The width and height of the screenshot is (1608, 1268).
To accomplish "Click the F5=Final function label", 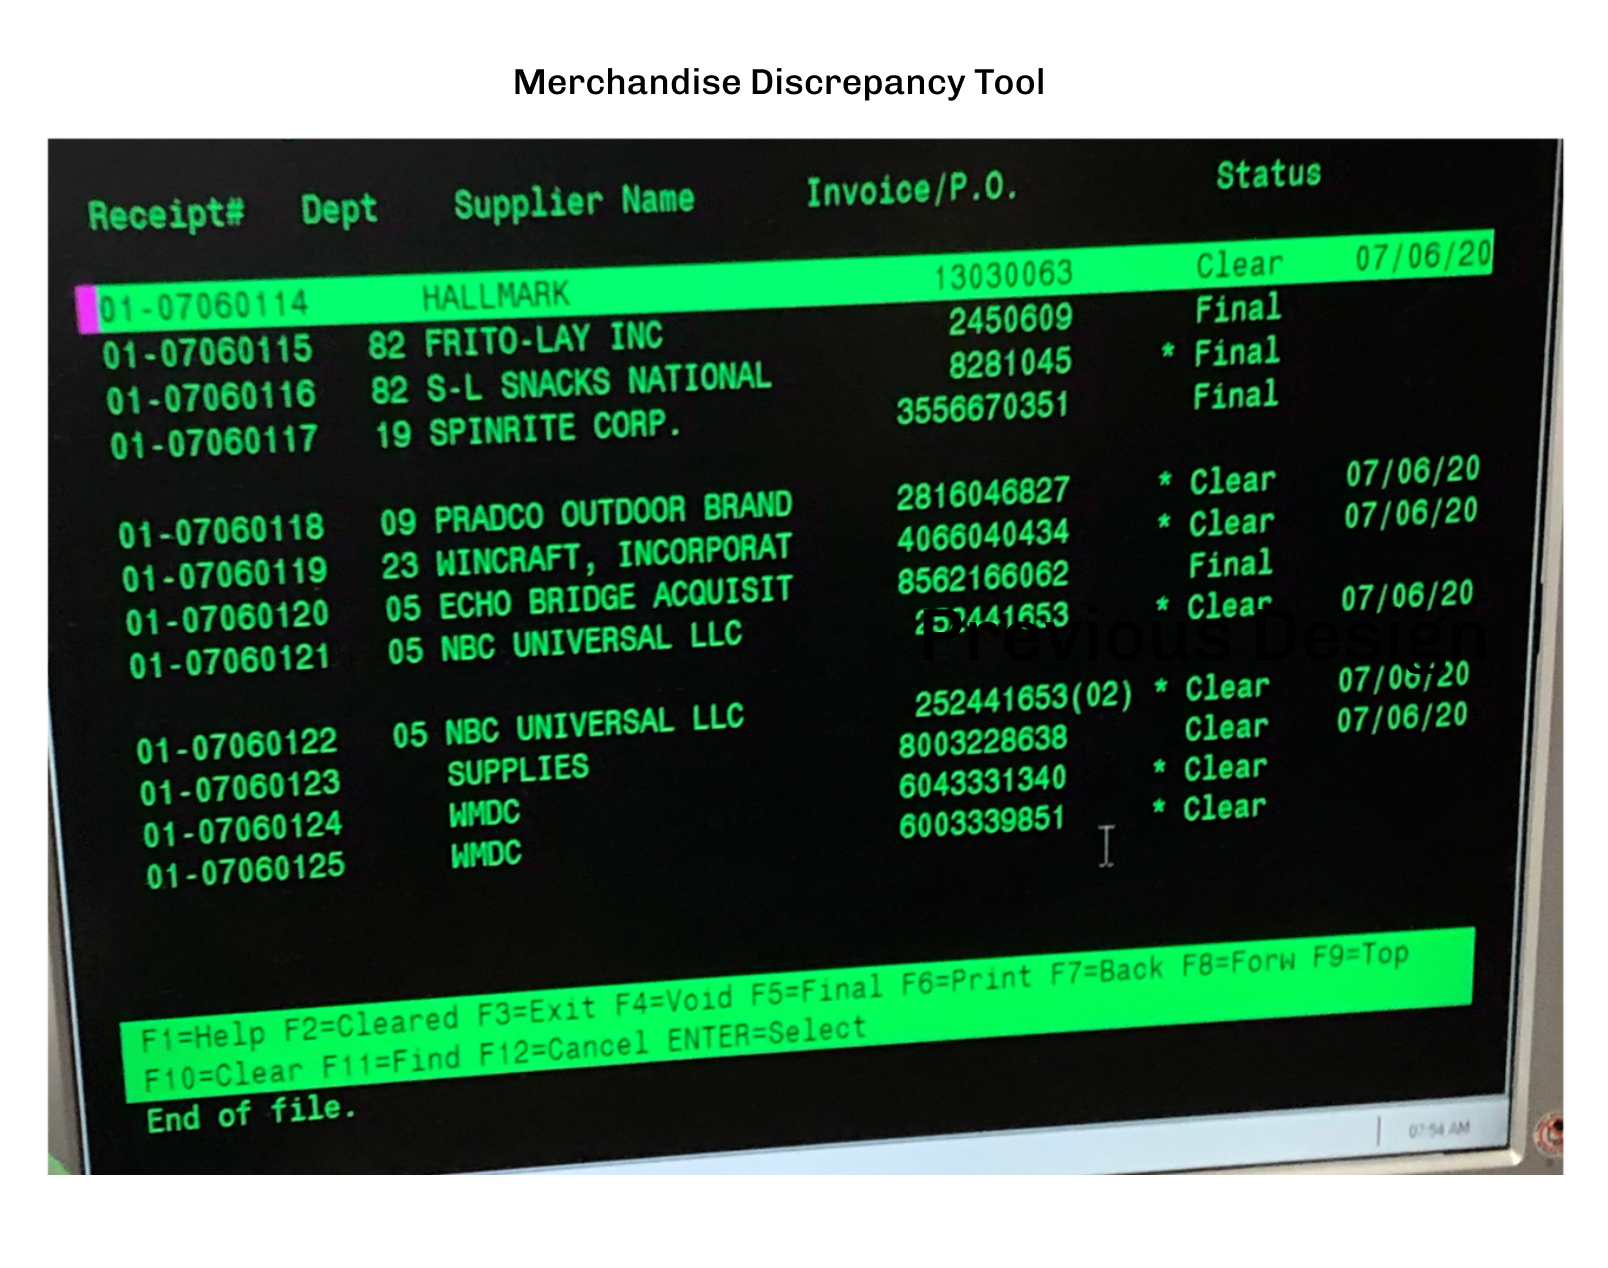I will 816,990.
